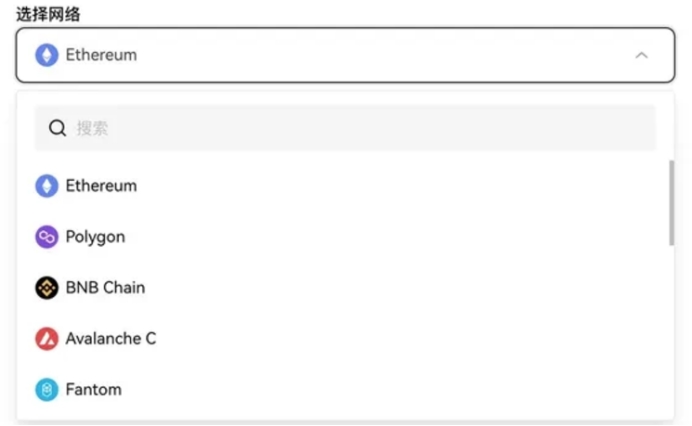Click the purple Polygon logo icon

(47, 237)
